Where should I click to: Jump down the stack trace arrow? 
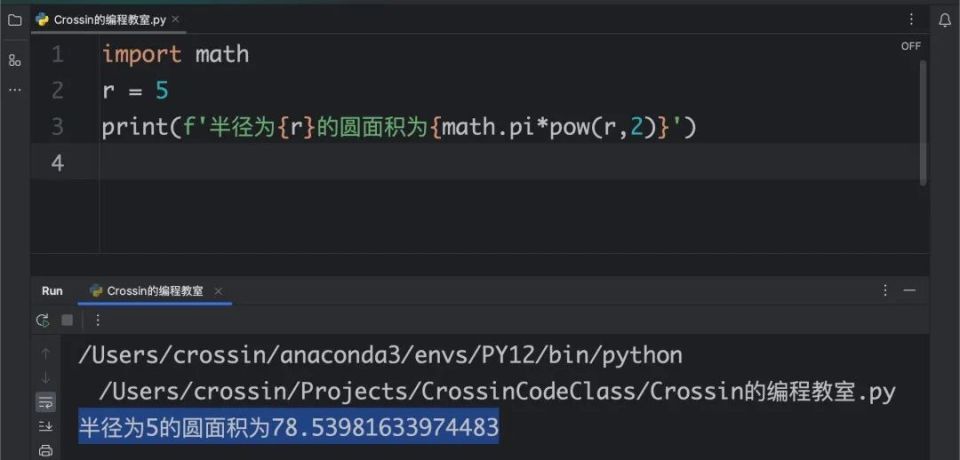point(45,378)
